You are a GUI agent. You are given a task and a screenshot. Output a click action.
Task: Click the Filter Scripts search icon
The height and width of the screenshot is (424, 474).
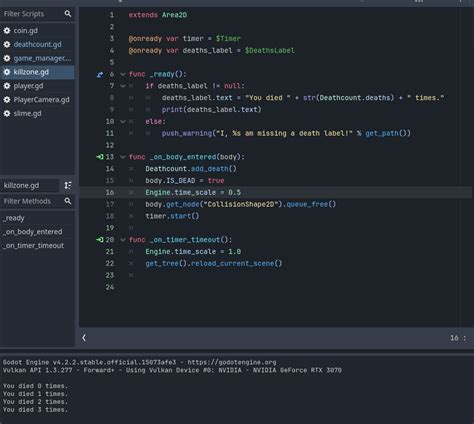(68, 14)
